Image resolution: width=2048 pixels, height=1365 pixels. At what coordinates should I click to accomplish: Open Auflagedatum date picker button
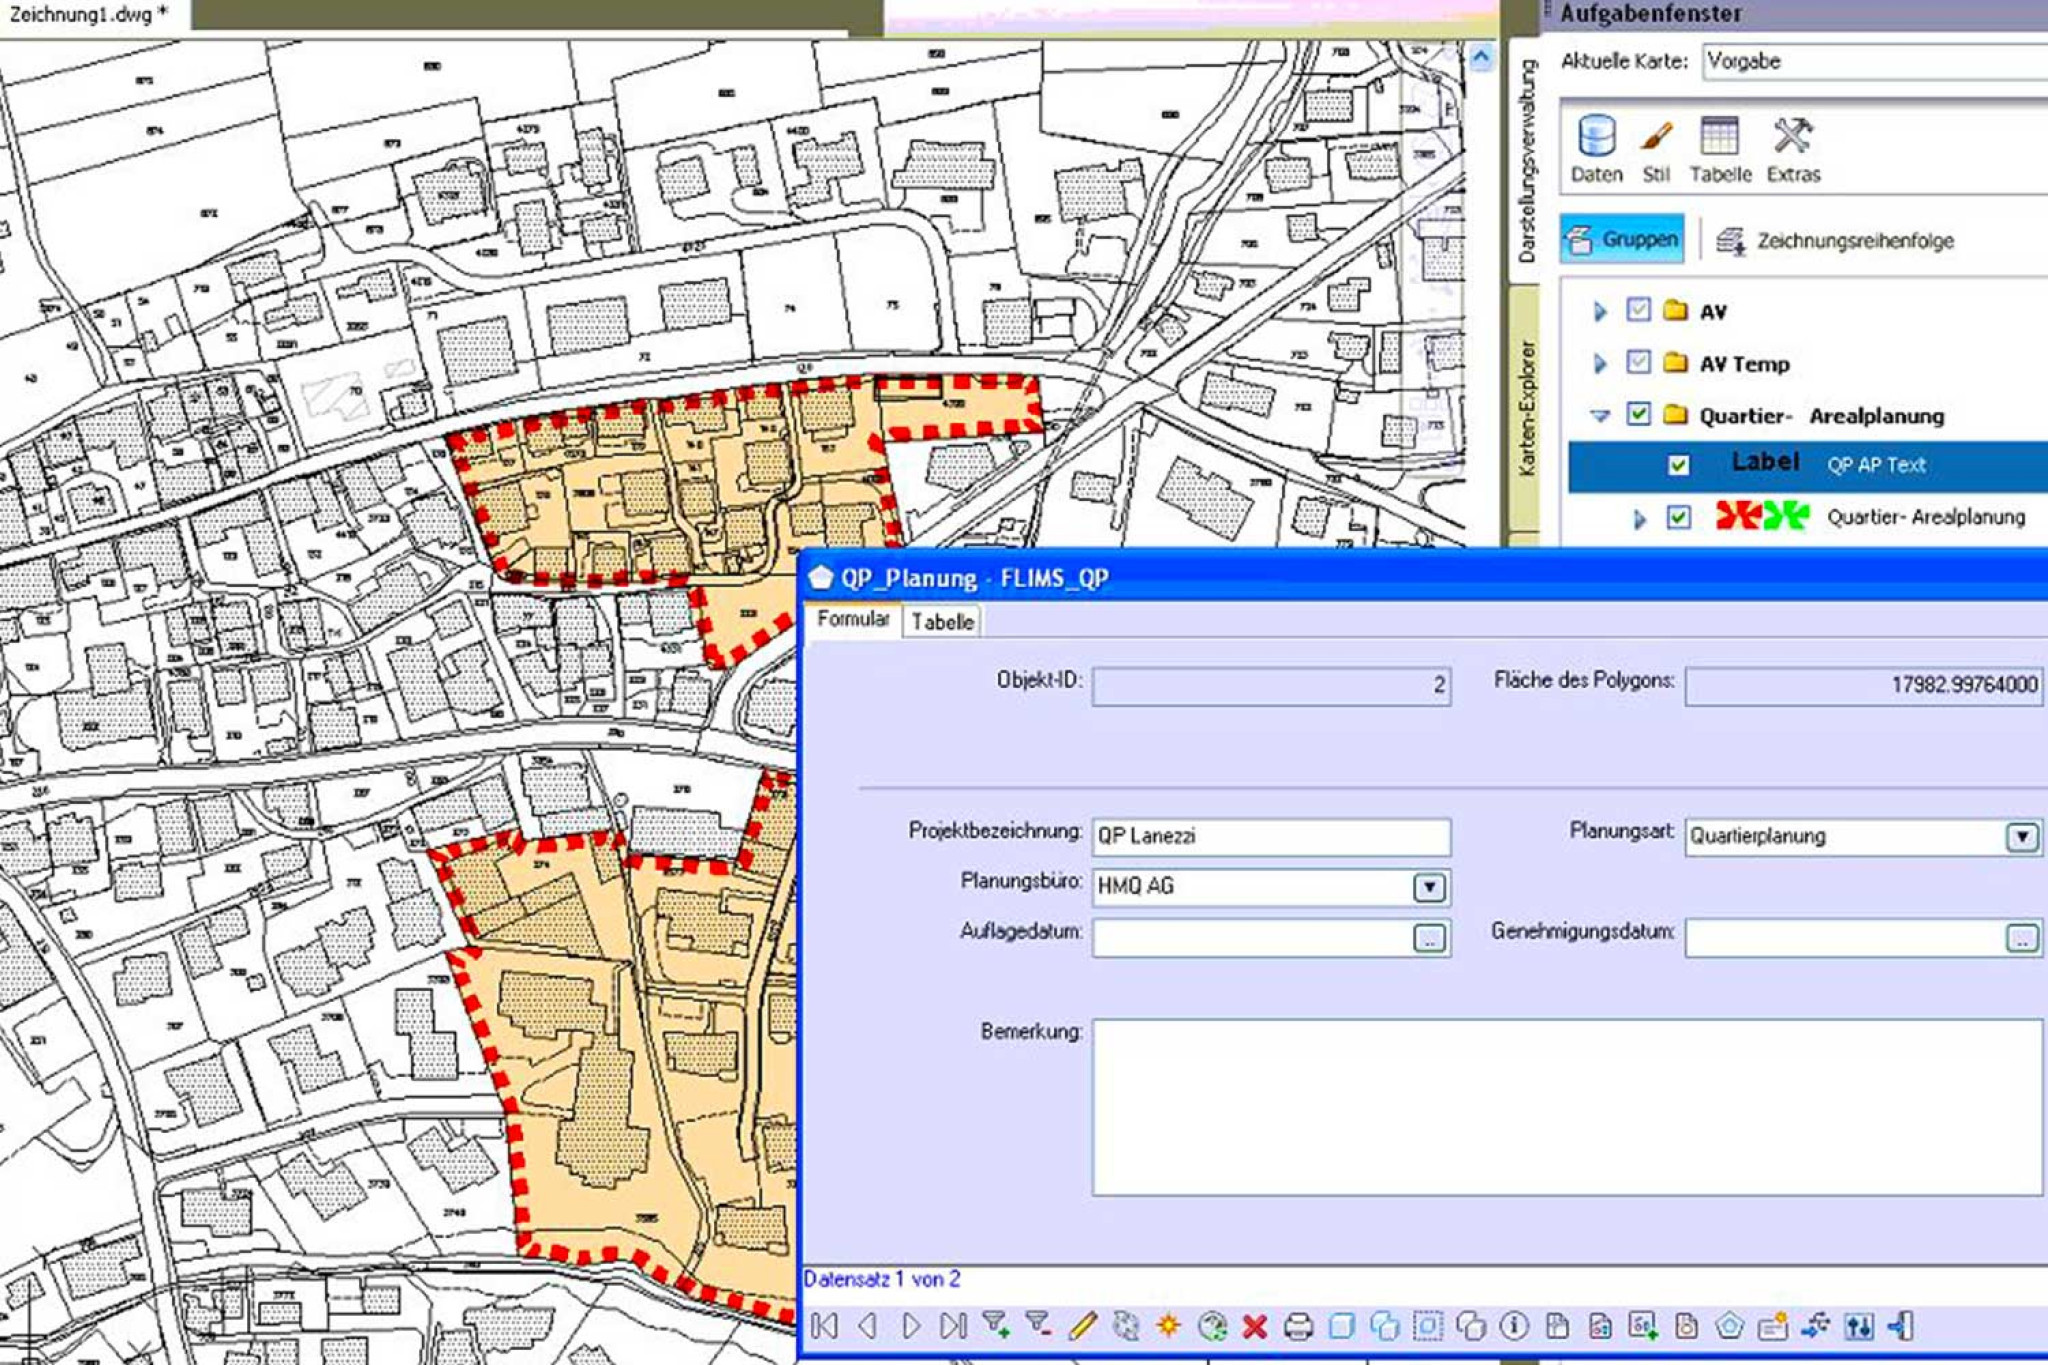point(1430,938)
